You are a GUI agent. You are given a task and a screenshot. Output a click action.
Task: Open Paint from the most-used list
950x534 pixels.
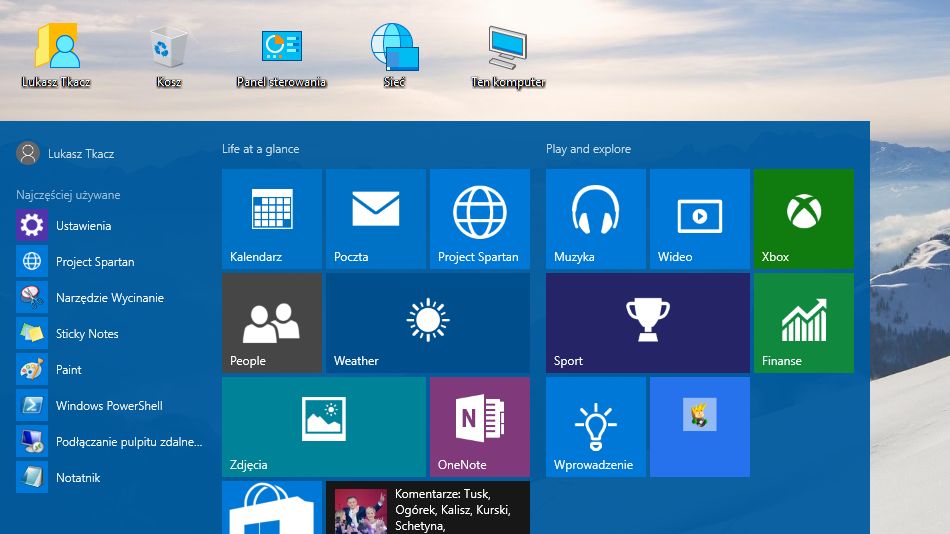click(x=110, y=370)
